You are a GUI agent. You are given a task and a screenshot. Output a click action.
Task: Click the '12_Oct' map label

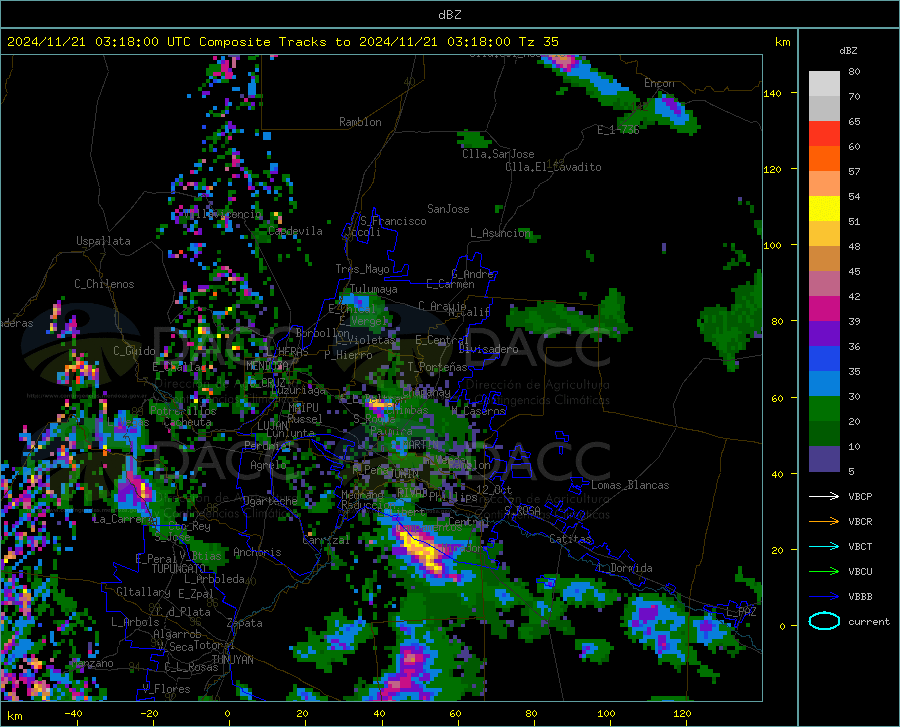click(494, 490)
